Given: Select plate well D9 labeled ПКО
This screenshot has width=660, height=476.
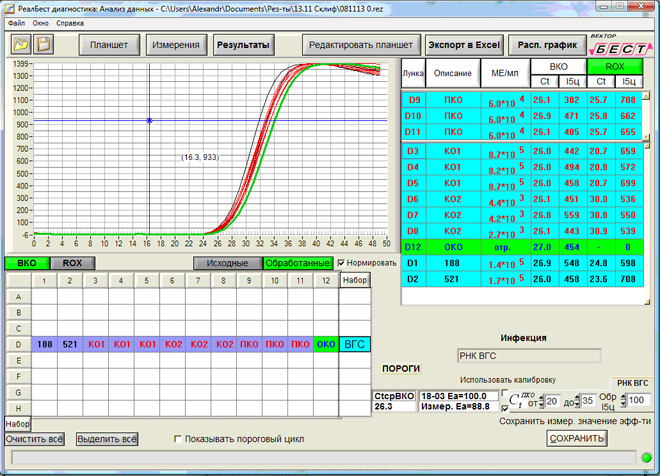Looking at the screenshot, I should (249, 344).
